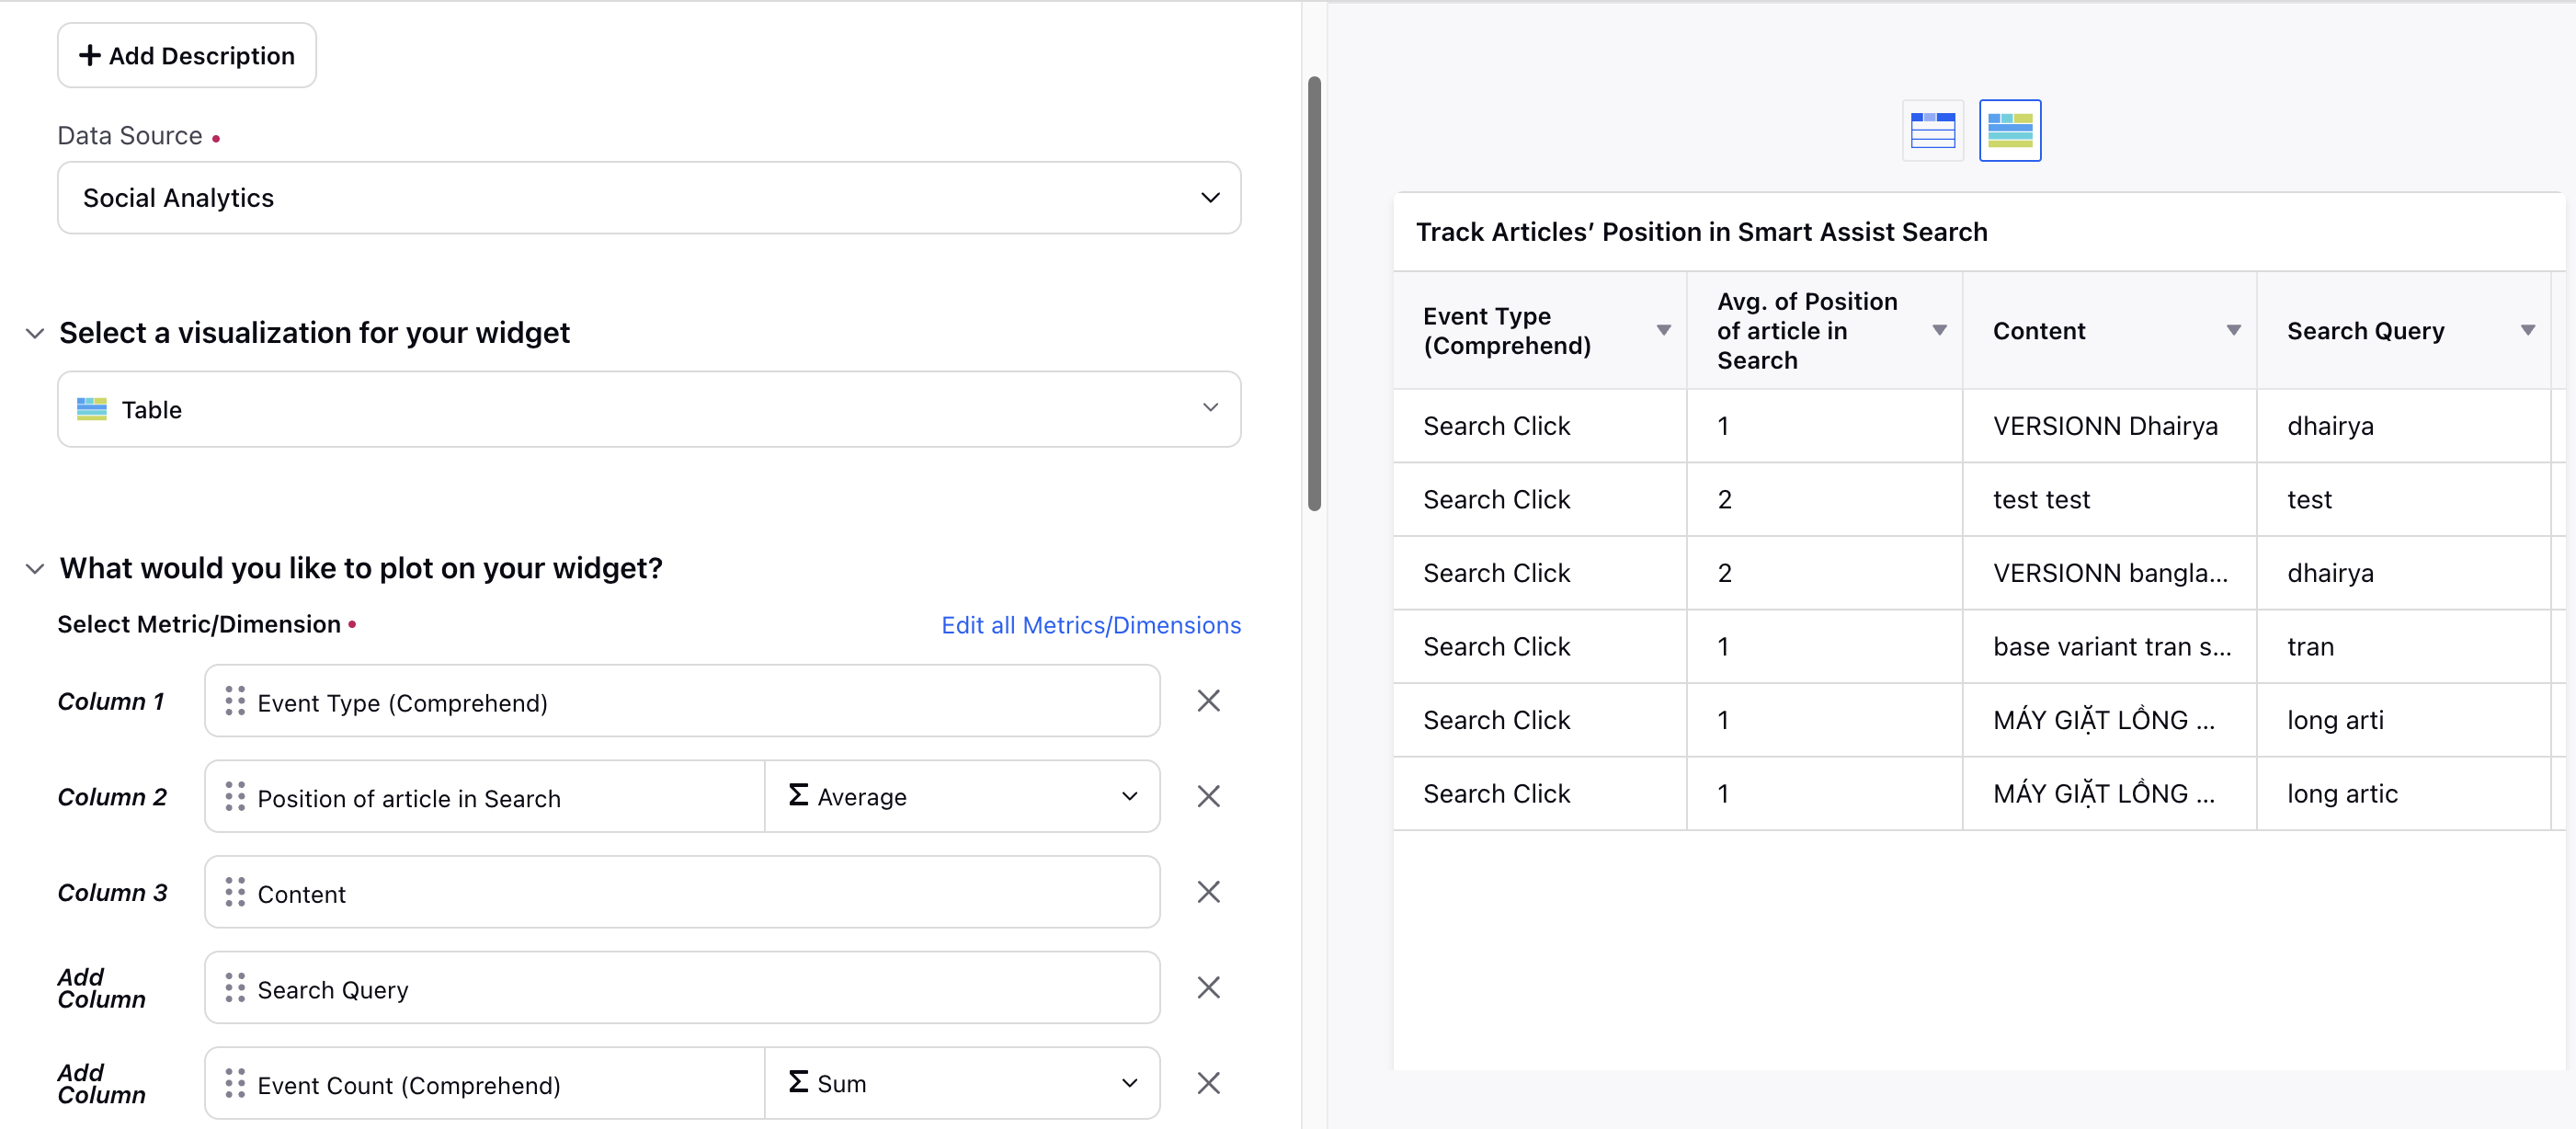Click the 'VERSIONN bangla...' content cell

tap(2109, 573)
